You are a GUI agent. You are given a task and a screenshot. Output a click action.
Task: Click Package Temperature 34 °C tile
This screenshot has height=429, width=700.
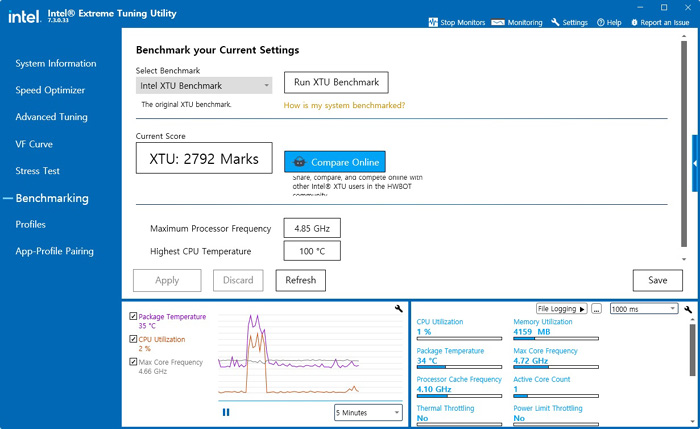(459, 358)
